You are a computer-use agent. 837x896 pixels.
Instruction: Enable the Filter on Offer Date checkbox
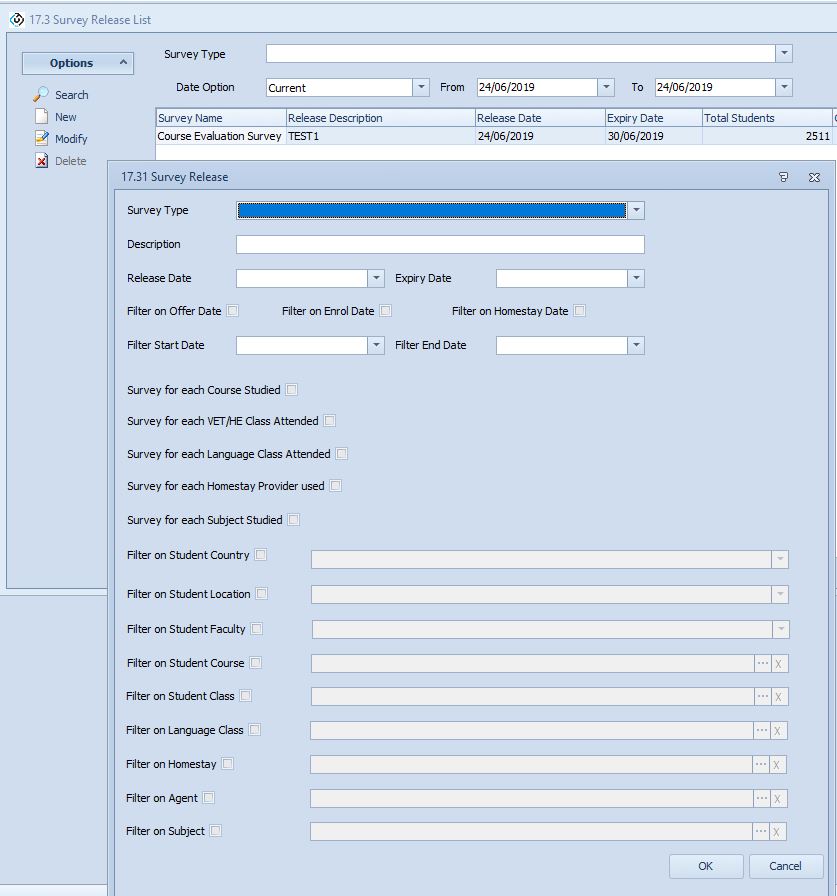(x=233, y=311)
